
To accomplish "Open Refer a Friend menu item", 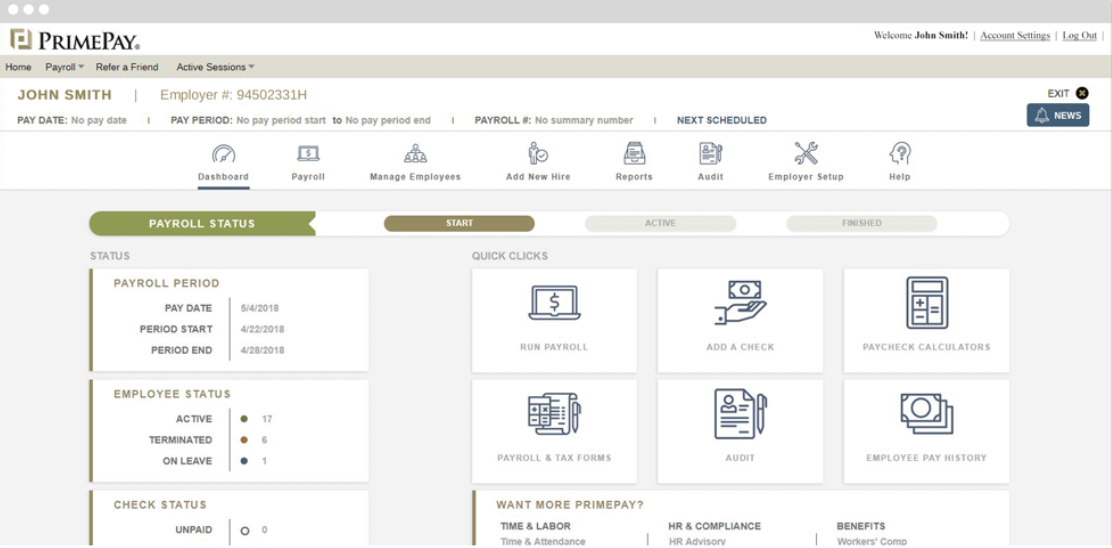I will (127, 67).
